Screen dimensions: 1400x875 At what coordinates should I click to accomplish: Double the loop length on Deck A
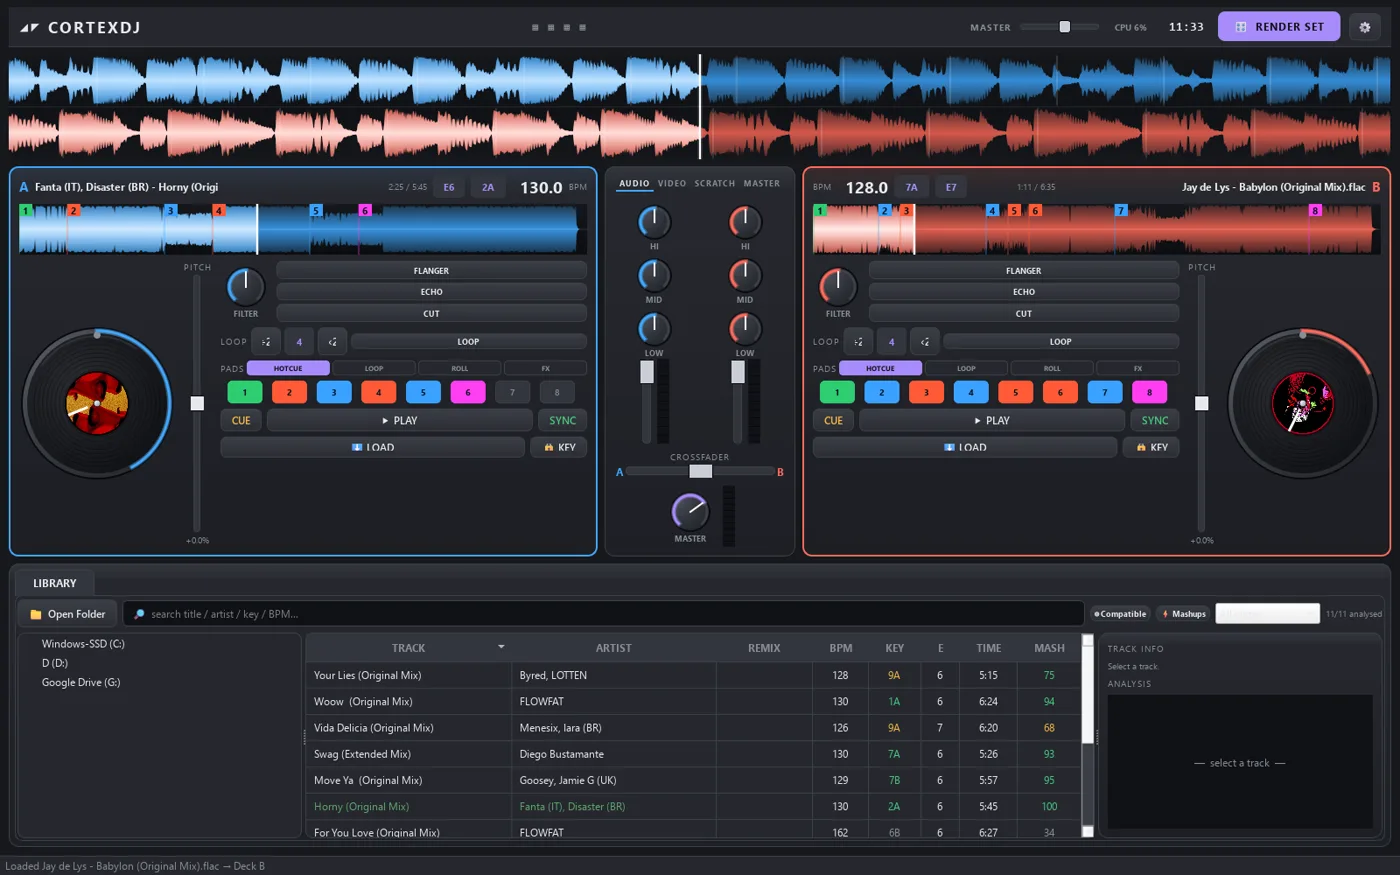pos(332,342)
